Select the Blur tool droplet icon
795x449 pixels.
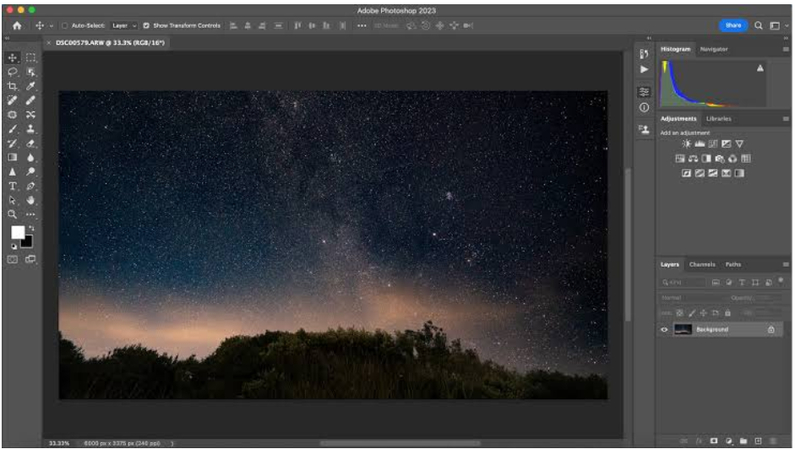click(x=31, y=158)
